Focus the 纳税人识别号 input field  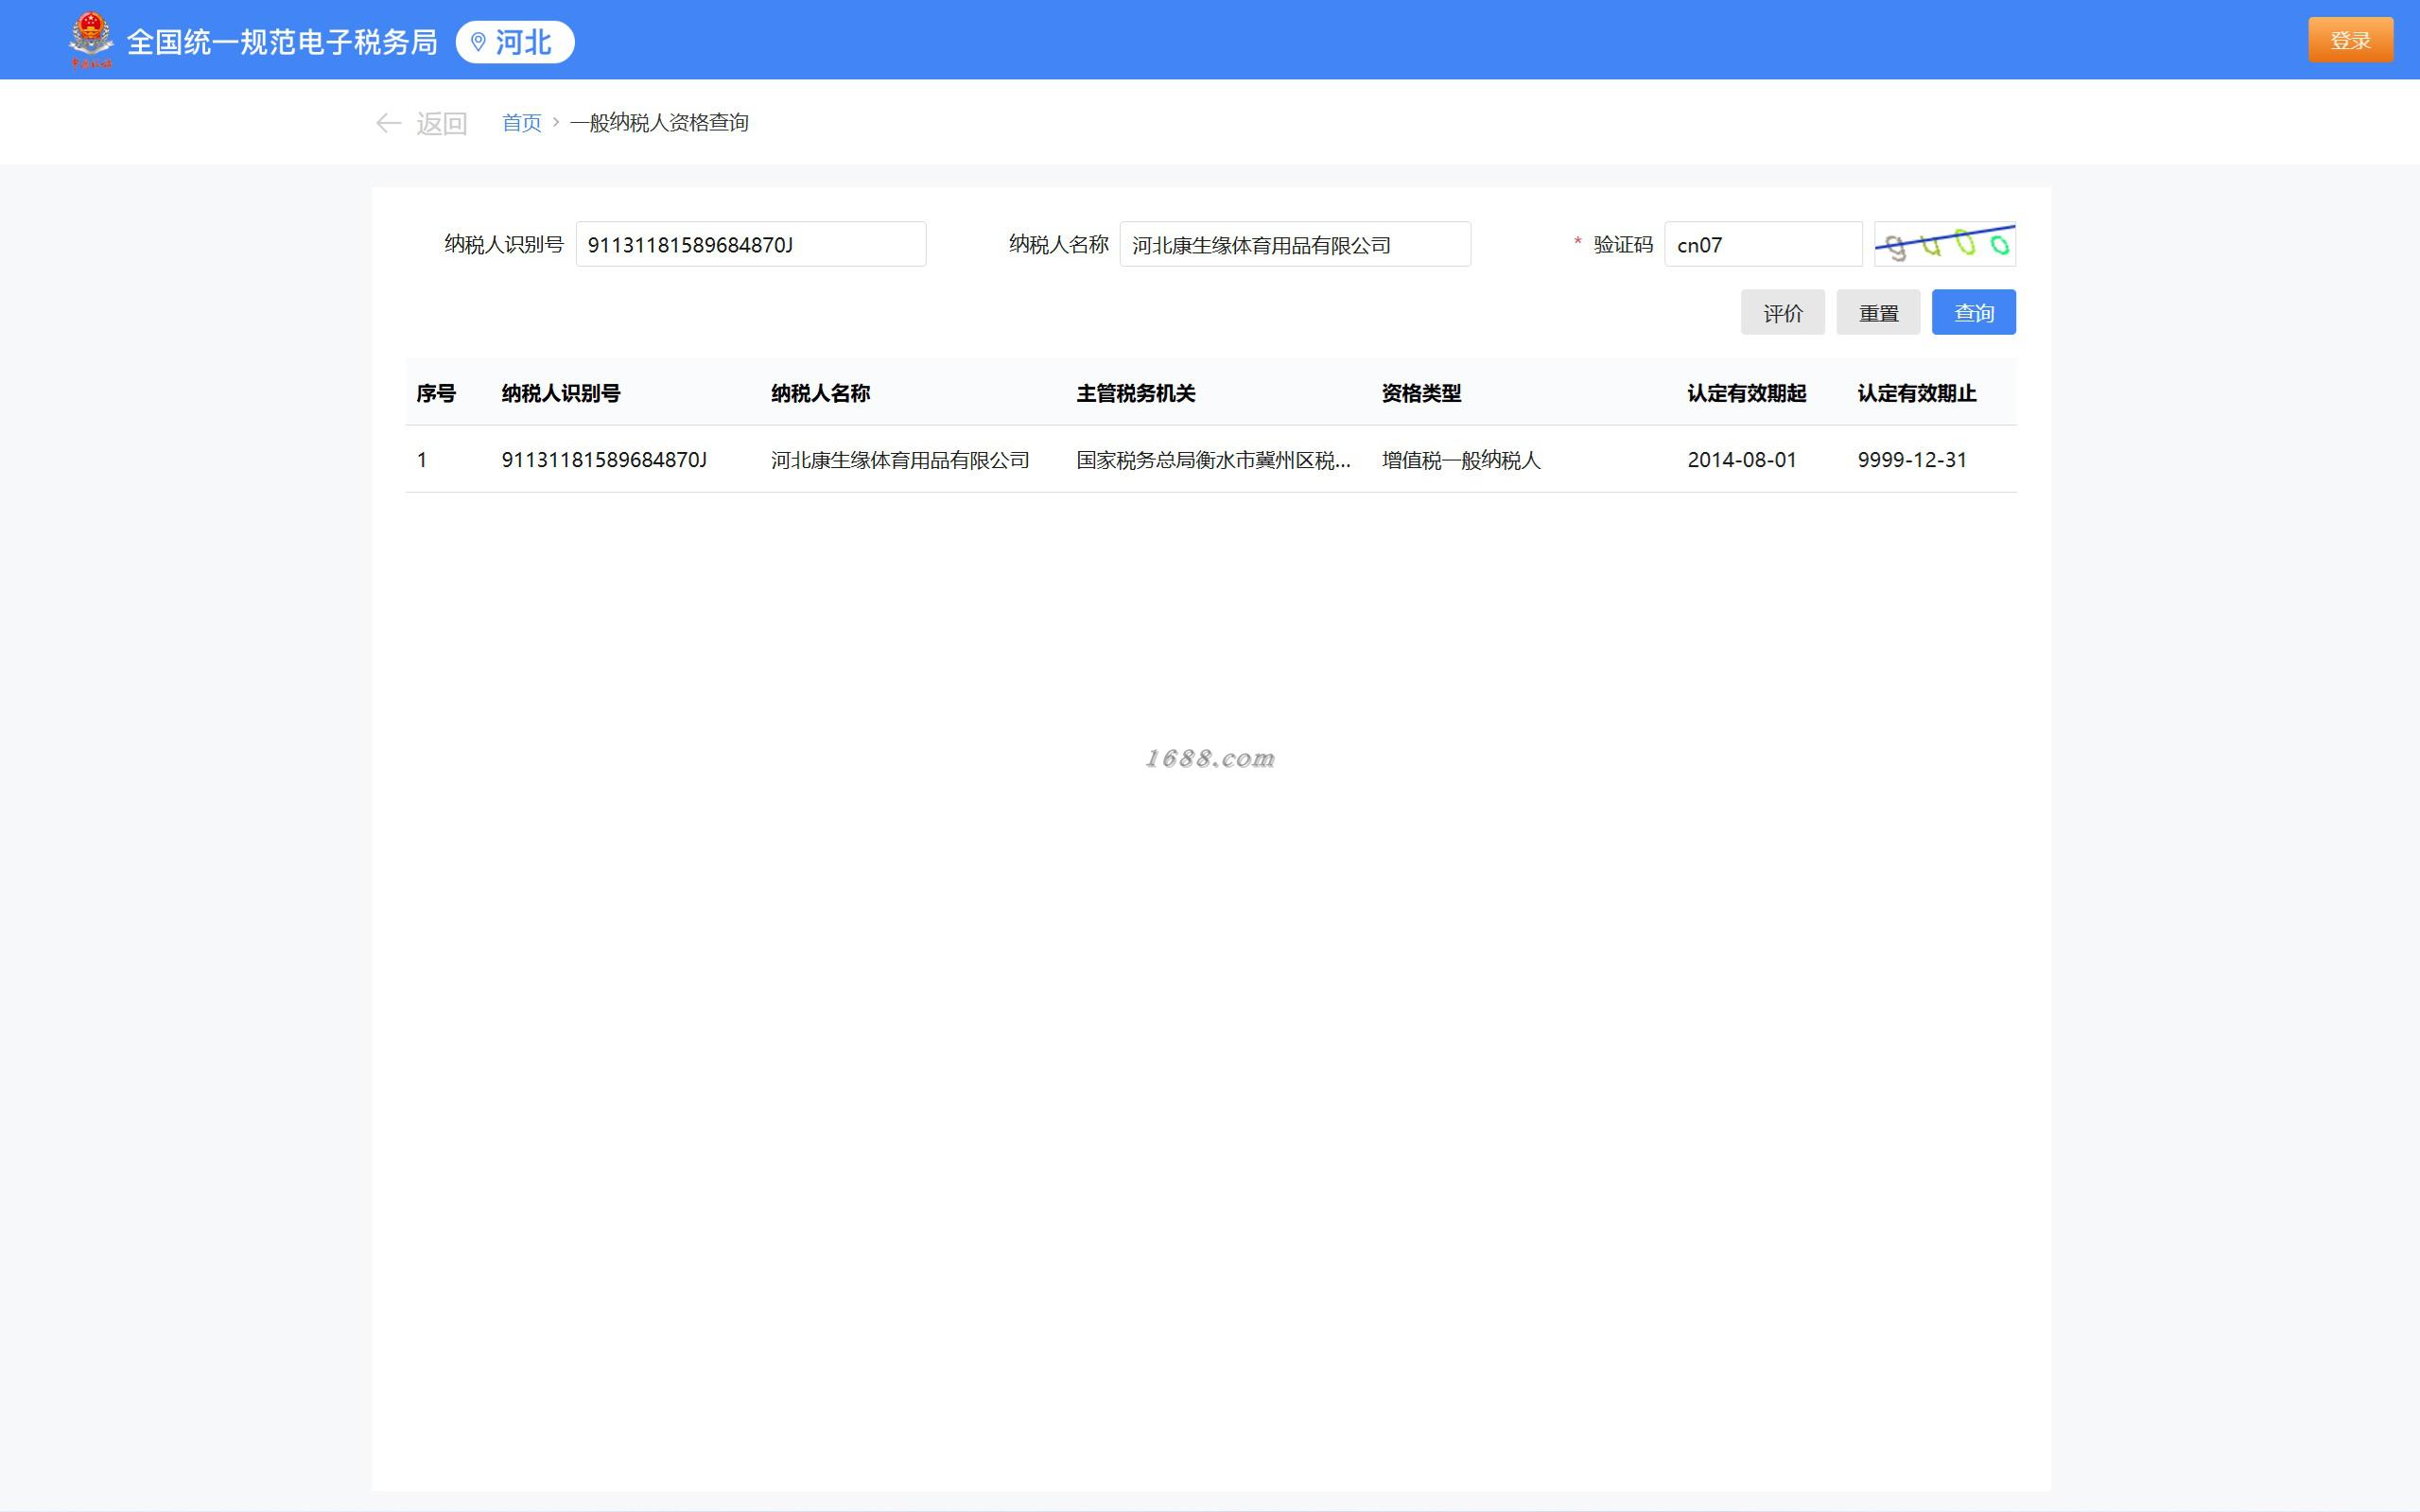[x=750, y=245]
